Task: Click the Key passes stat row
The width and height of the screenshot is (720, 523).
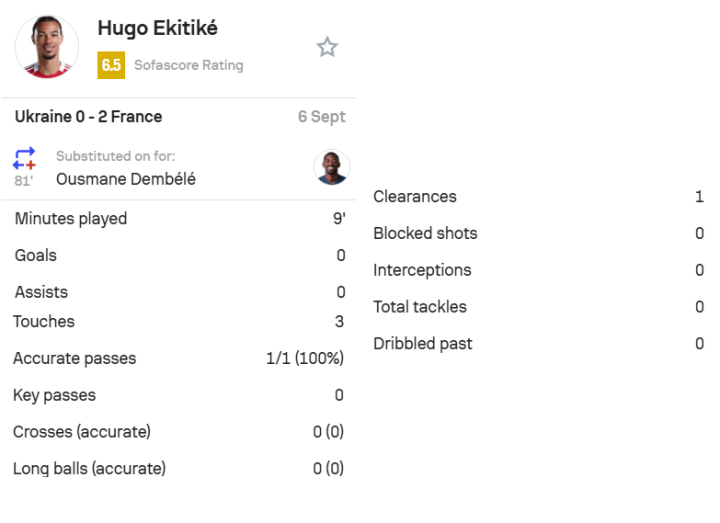Action: click(179, 395)
